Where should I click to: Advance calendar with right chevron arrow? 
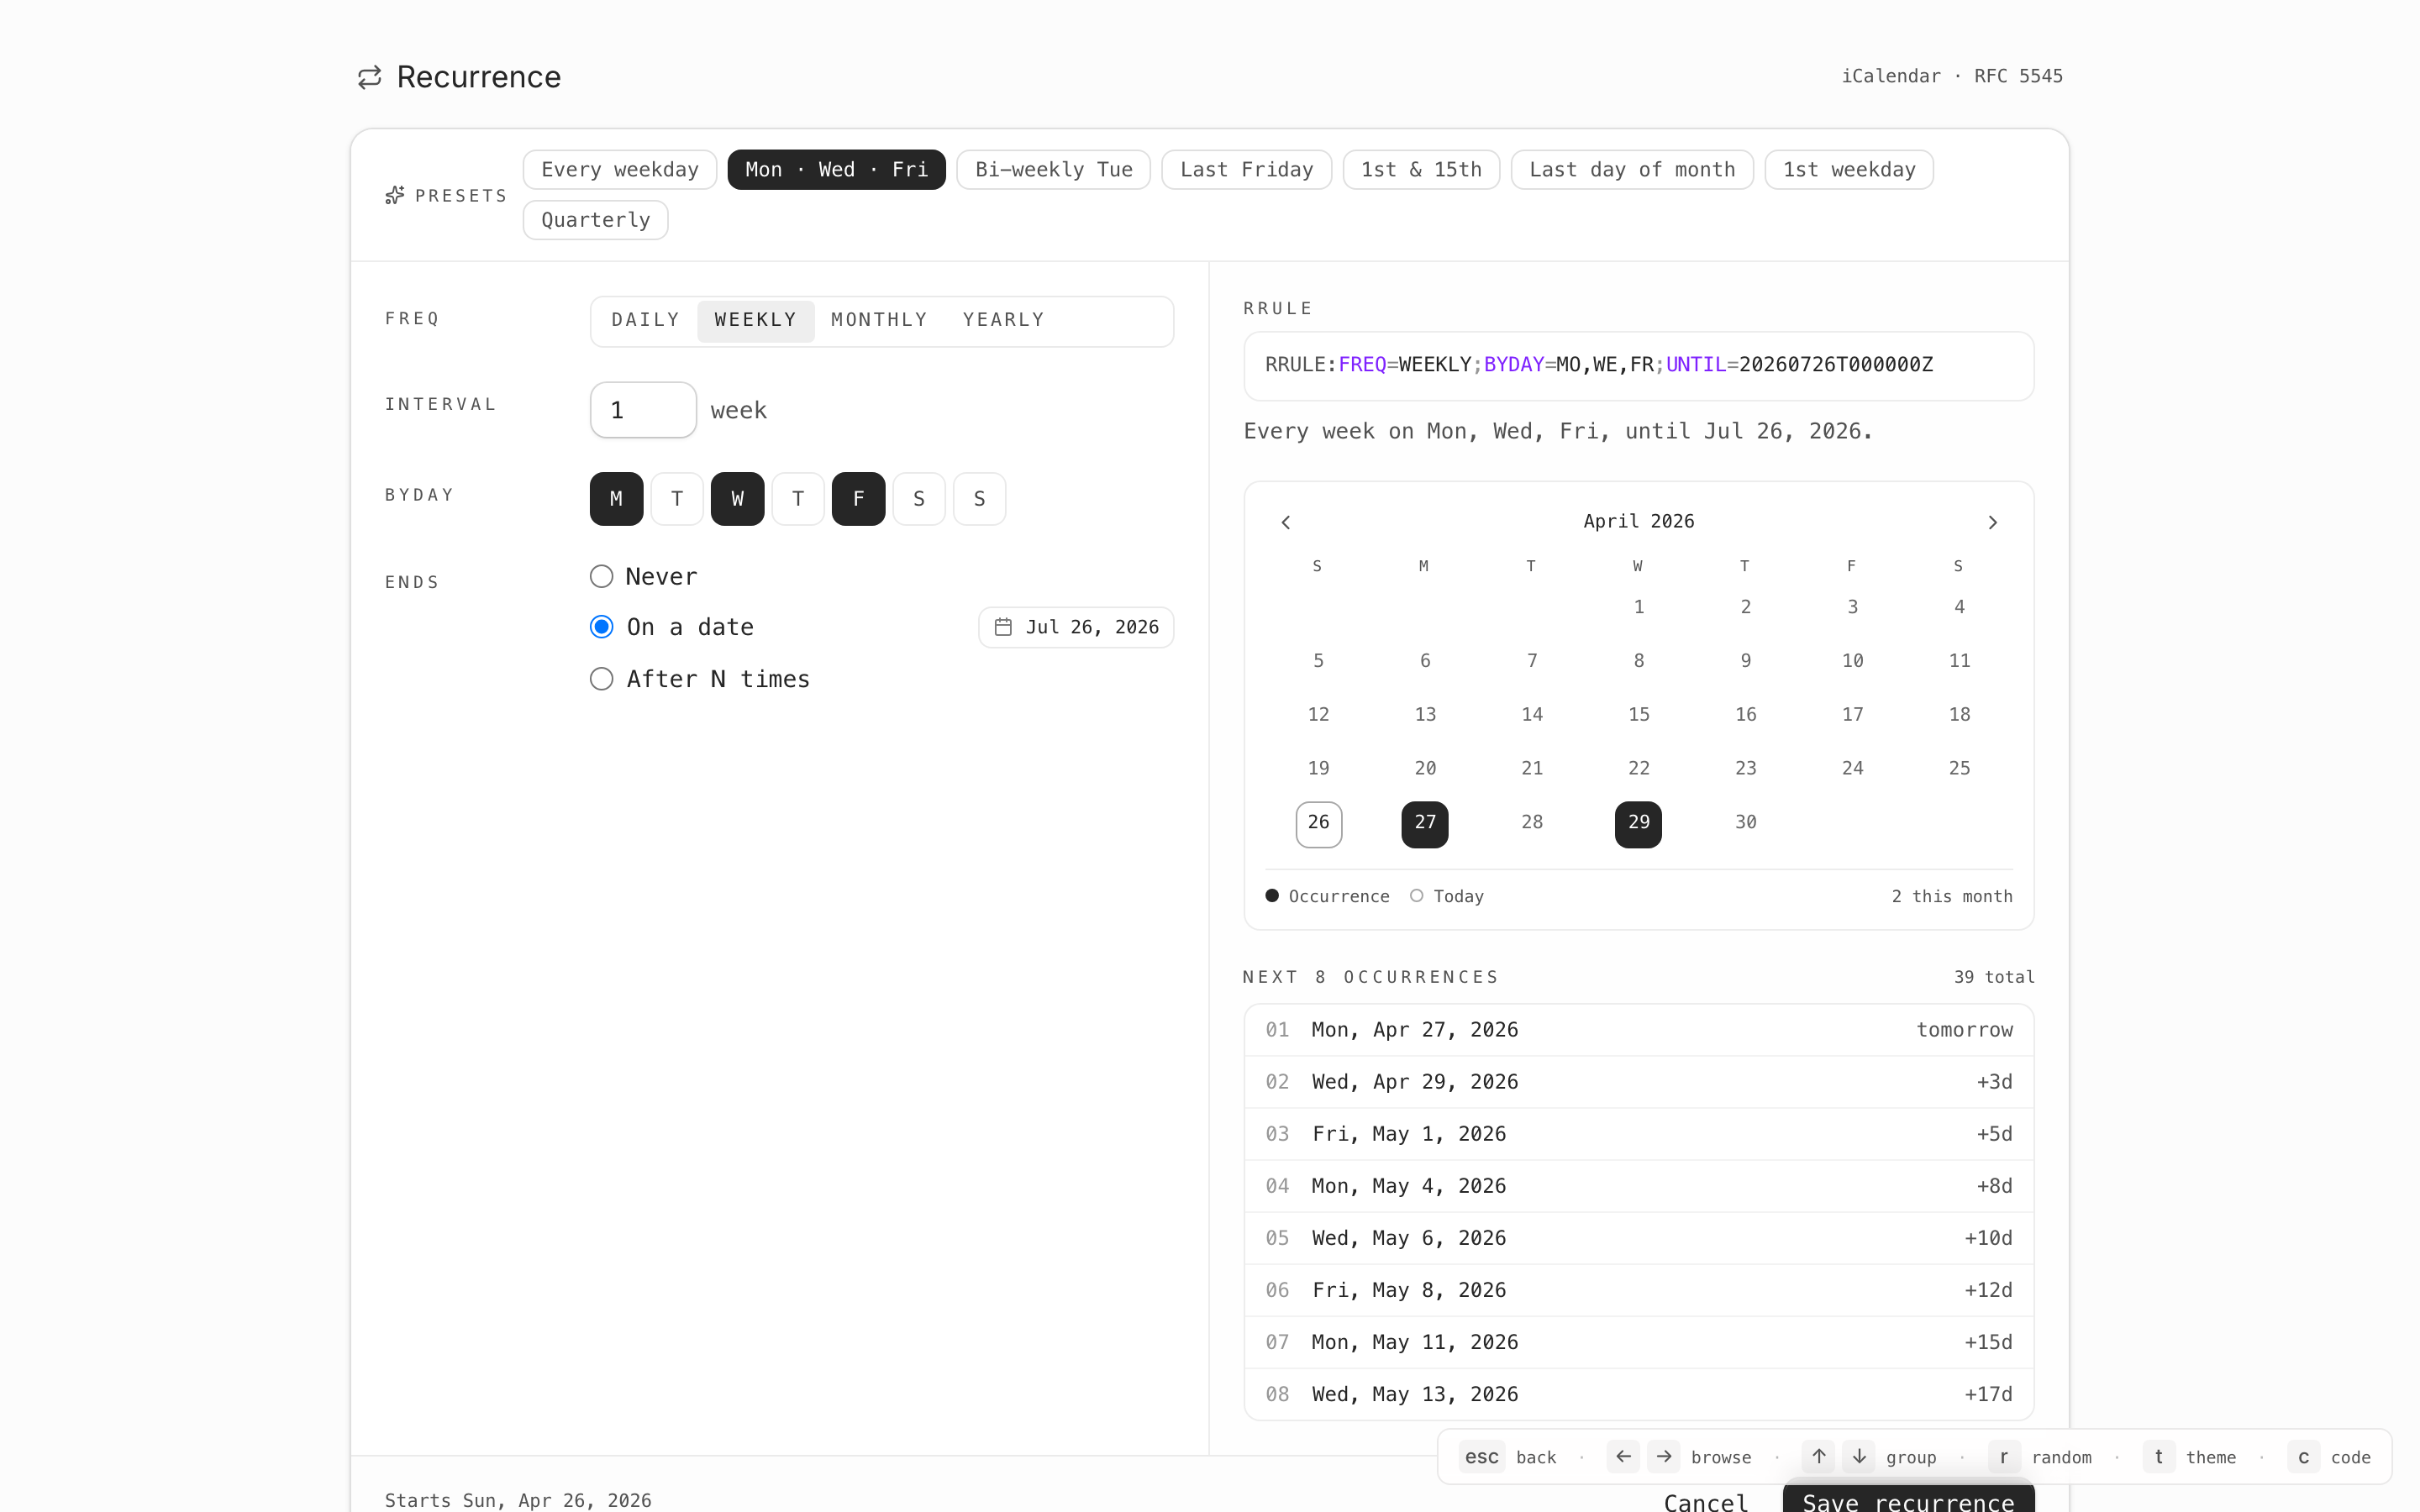[x=1992, y=522]
